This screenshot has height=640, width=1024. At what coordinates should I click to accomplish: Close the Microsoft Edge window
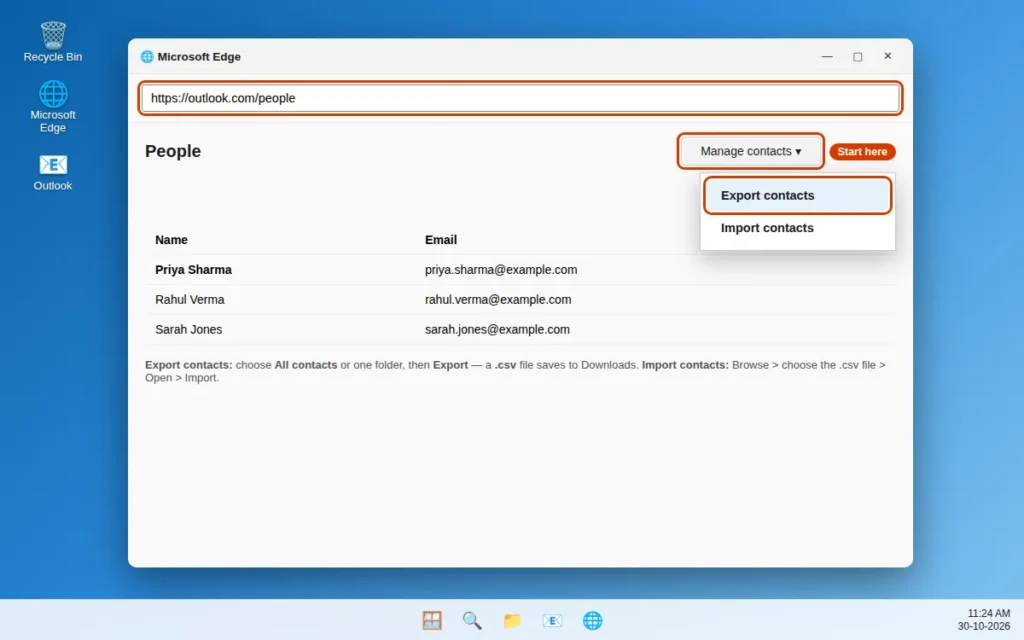(888, 56)
